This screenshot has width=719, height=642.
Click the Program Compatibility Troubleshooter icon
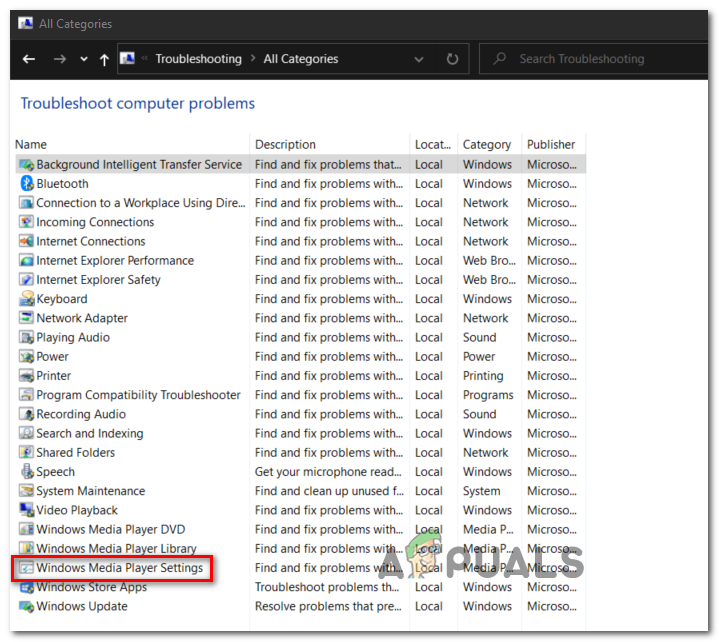(27, 395)
